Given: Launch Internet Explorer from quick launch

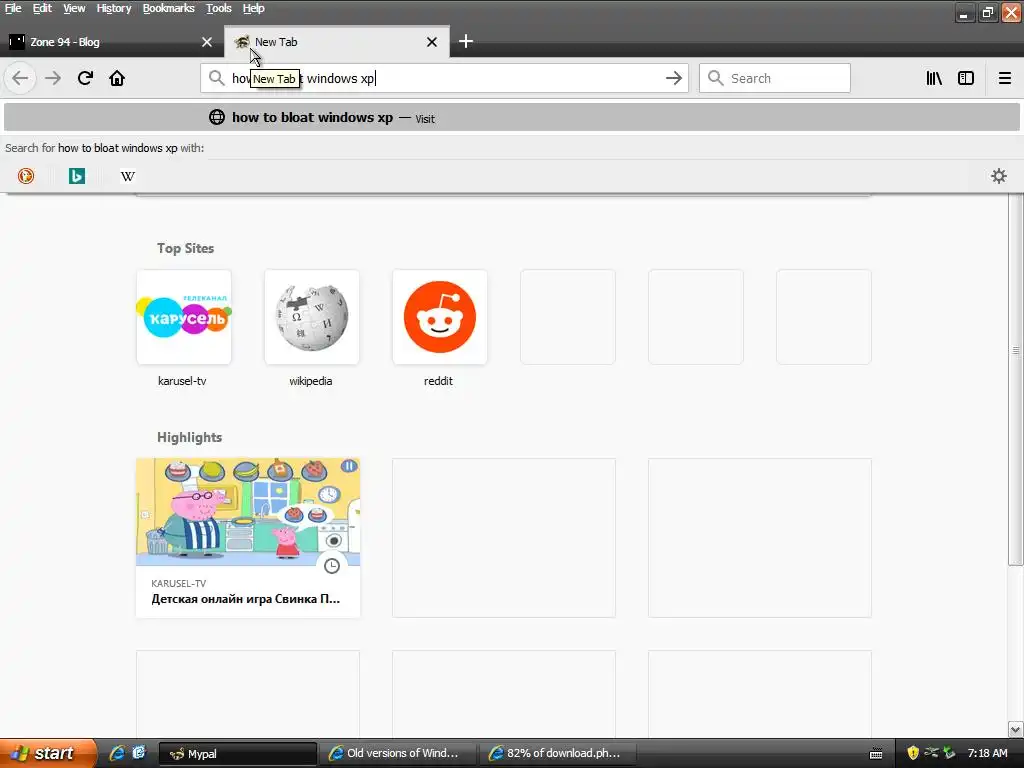Looking at the screenshot, I should 117,754.
